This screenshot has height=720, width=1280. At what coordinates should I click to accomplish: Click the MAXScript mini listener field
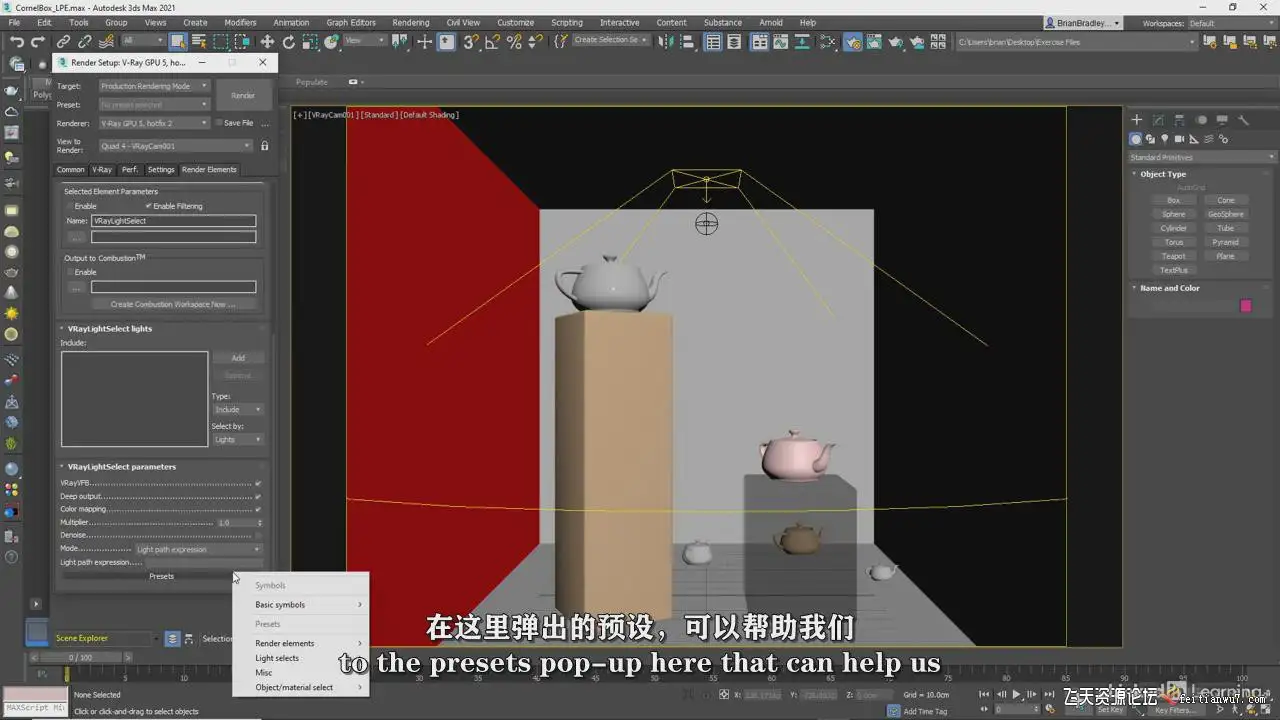coord(35,708)
